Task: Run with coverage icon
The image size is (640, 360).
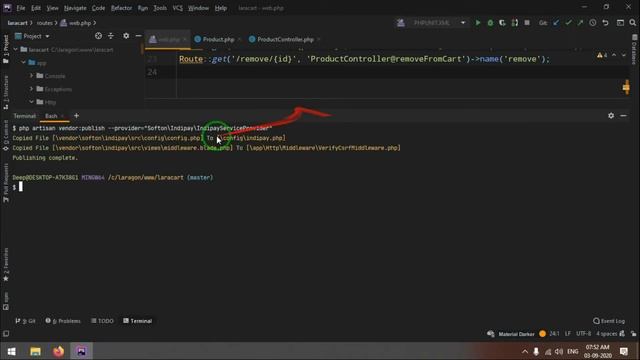Action: point(502,23)
